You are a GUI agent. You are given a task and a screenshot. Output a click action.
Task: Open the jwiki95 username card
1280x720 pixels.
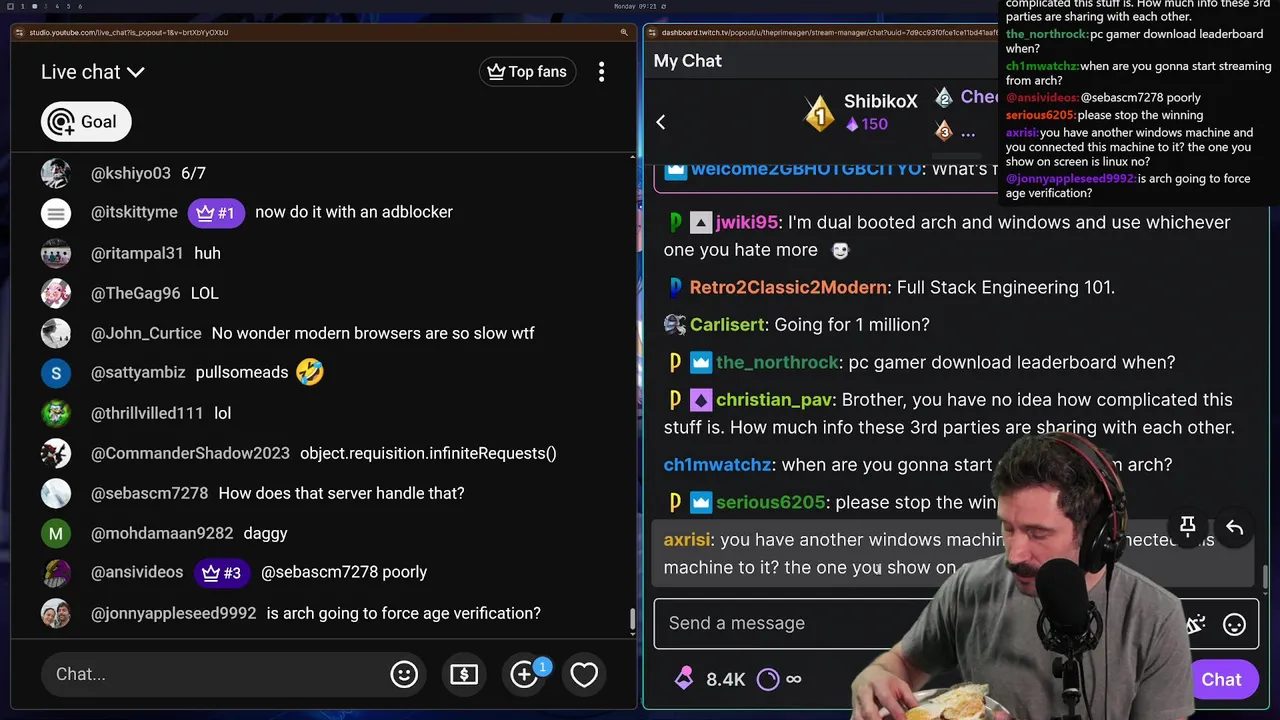pyautogui.click(x=746, y=223)
